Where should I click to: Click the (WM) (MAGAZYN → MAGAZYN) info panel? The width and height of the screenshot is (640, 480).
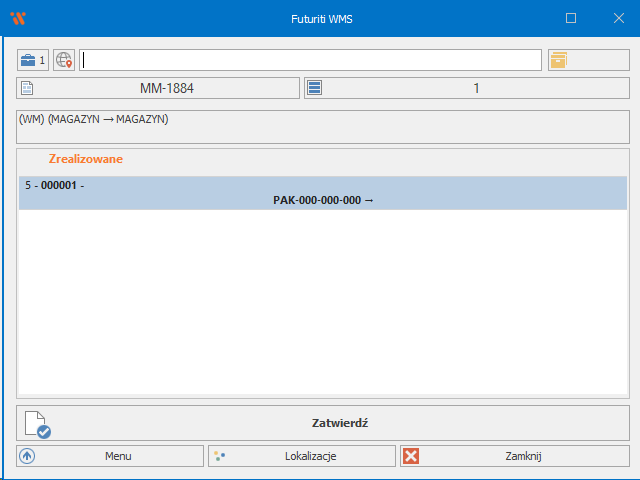[x=322, y=127]
